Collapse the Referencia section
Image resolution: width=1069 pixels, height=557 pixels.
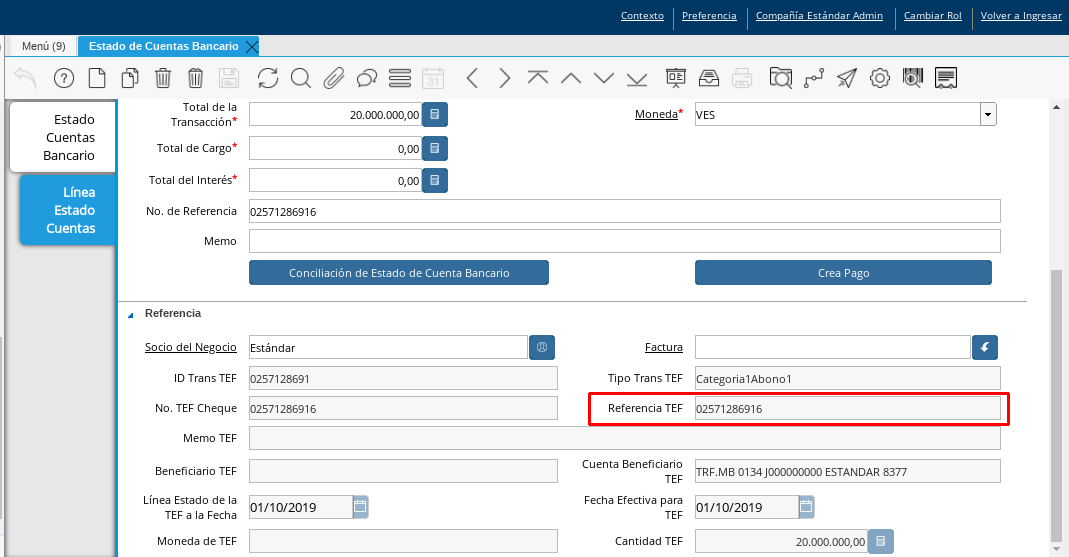tap(130, 314)
